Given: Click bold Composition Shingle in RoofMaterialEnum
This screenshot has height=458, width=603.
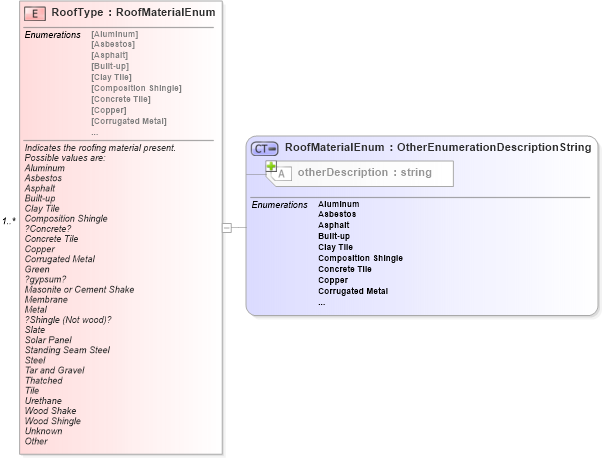Looking at the screenshot, I should click(x=360, y=258).
